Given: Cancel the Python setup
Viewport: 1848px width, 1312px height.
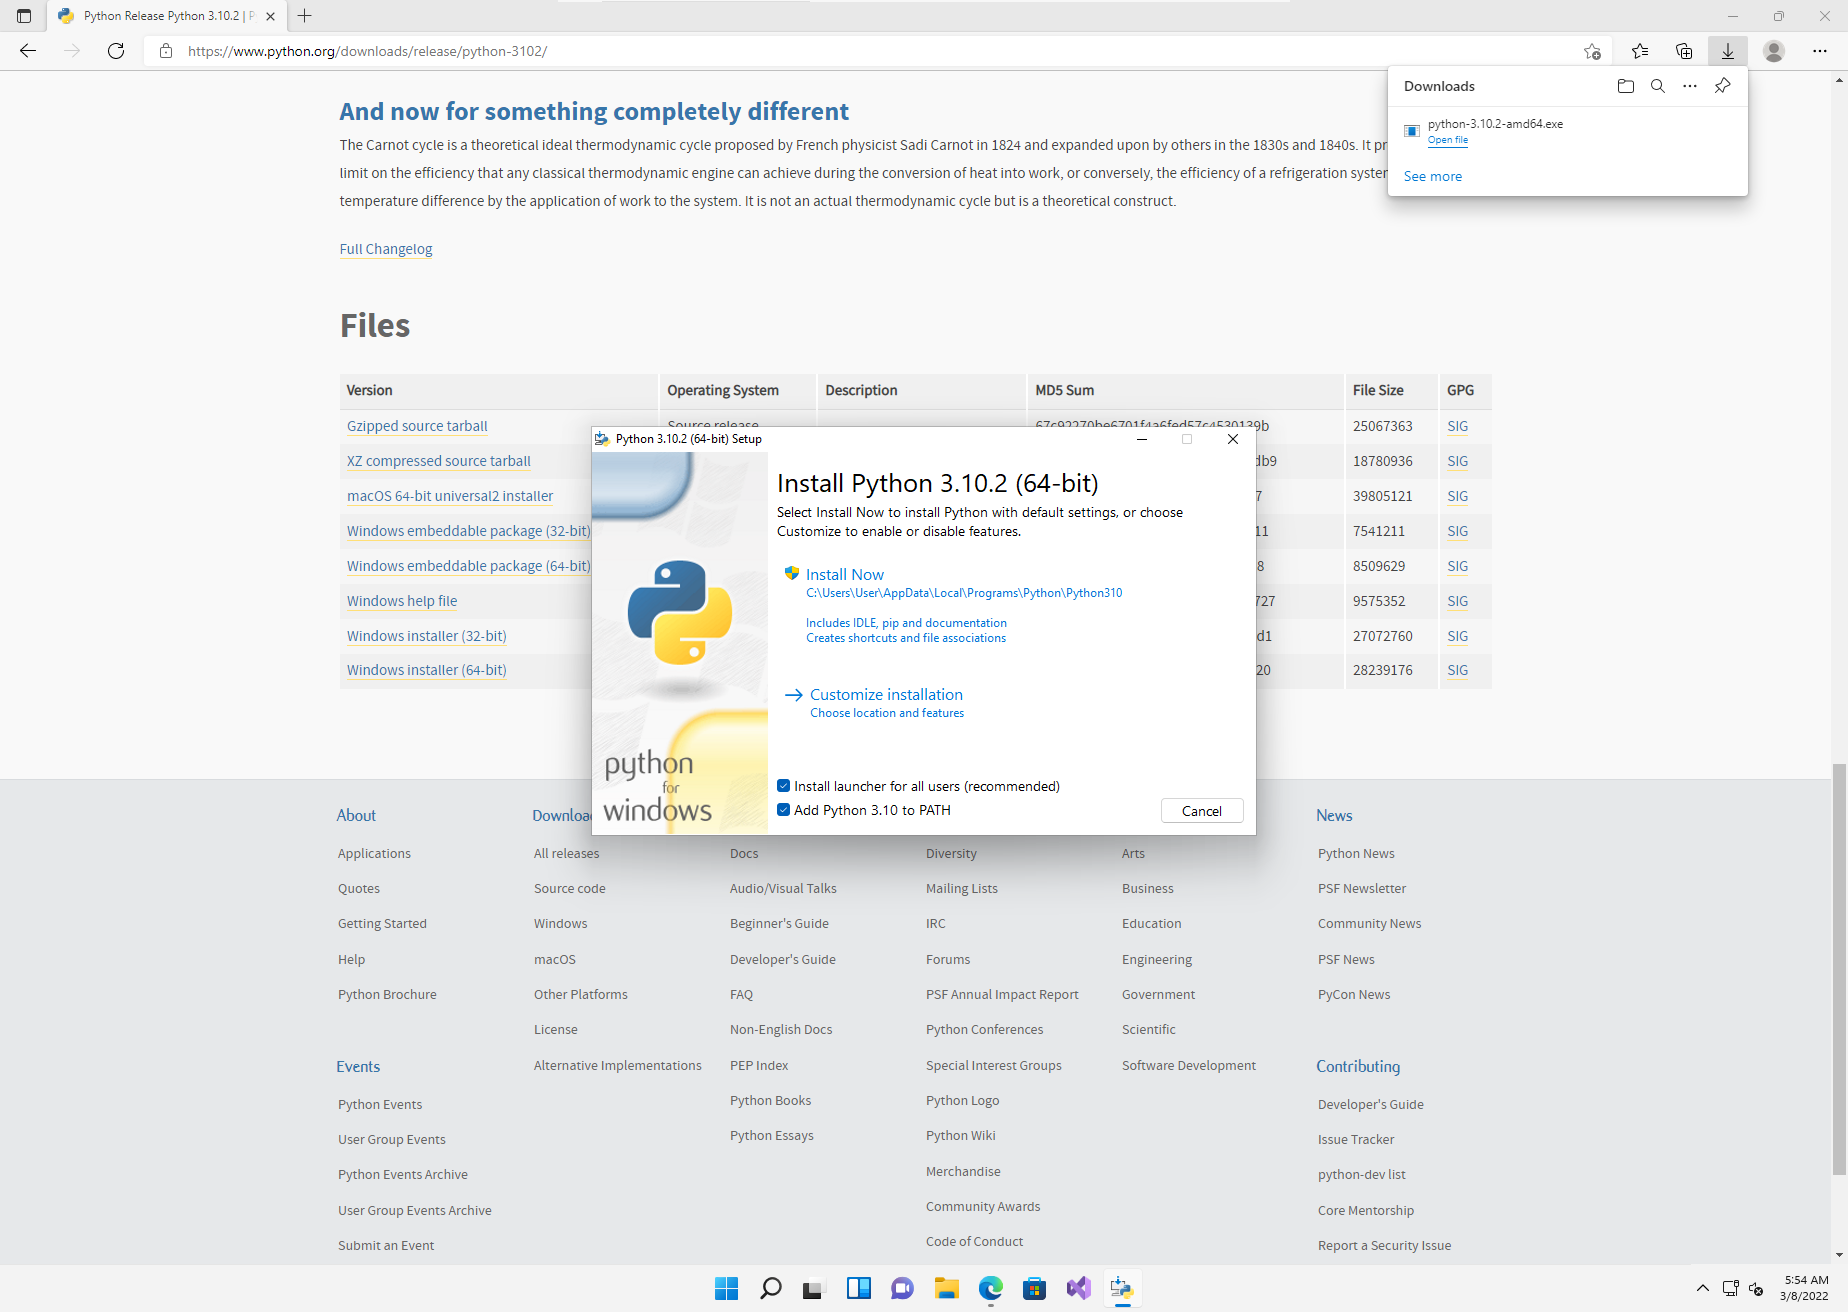Looking at the screenshot, I should click(1201, 810).
